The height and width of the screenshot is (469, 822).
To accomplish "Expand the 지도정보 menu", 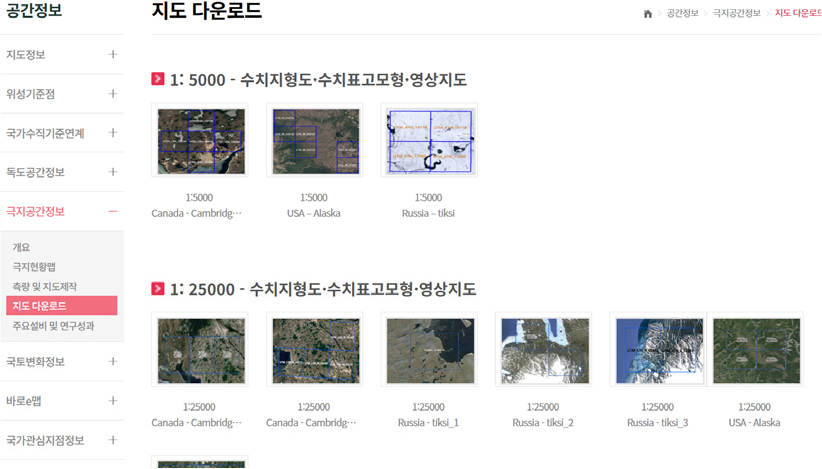I will 113,54.
